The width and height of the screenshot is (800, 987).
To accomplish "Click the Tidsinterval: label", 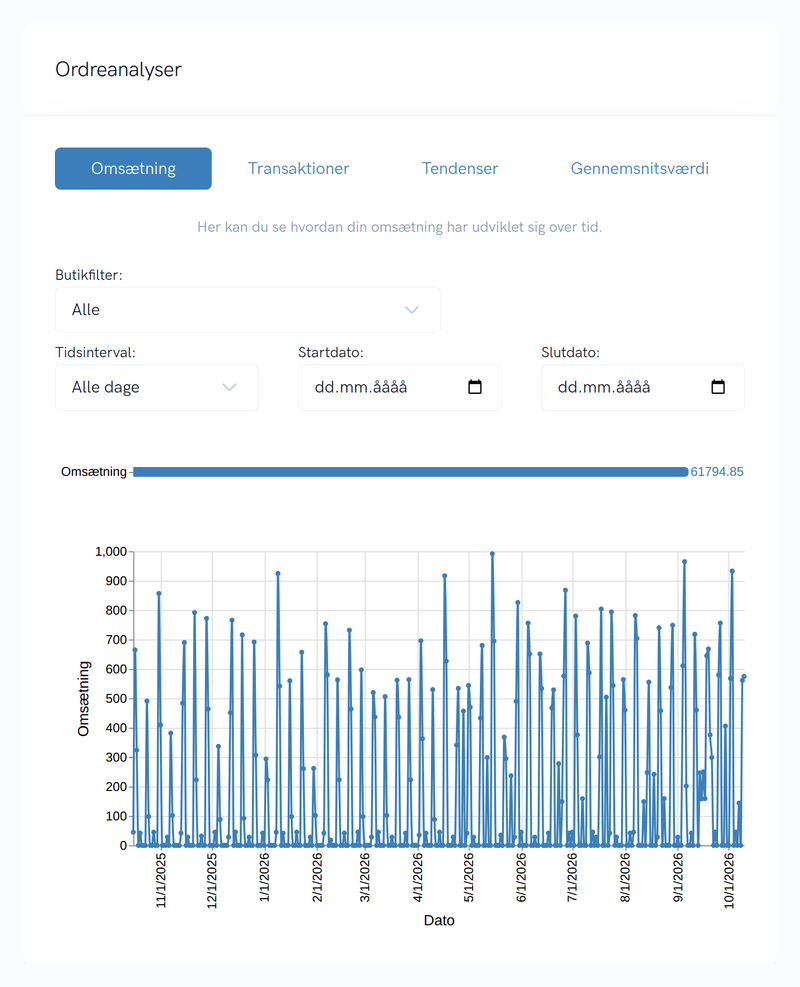I will coord(95,352).
